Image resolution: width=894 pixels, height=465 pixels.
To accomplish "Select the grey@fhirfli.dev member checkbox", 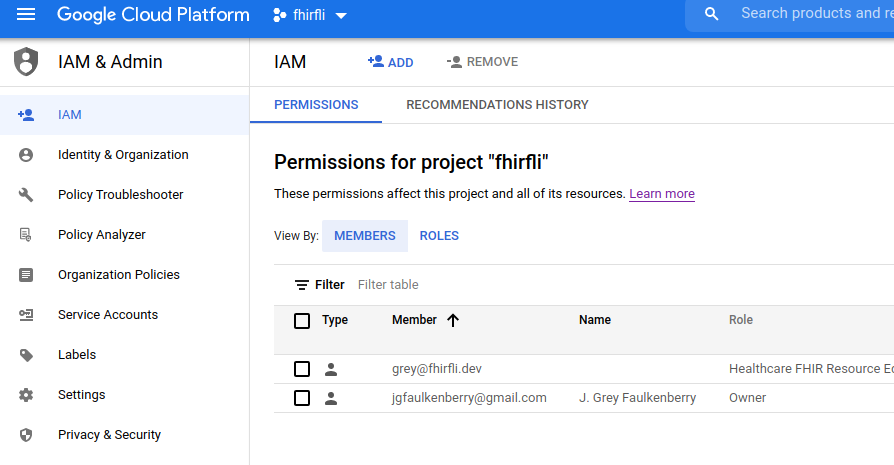I will pyautogui.click(x=302, y=369).
